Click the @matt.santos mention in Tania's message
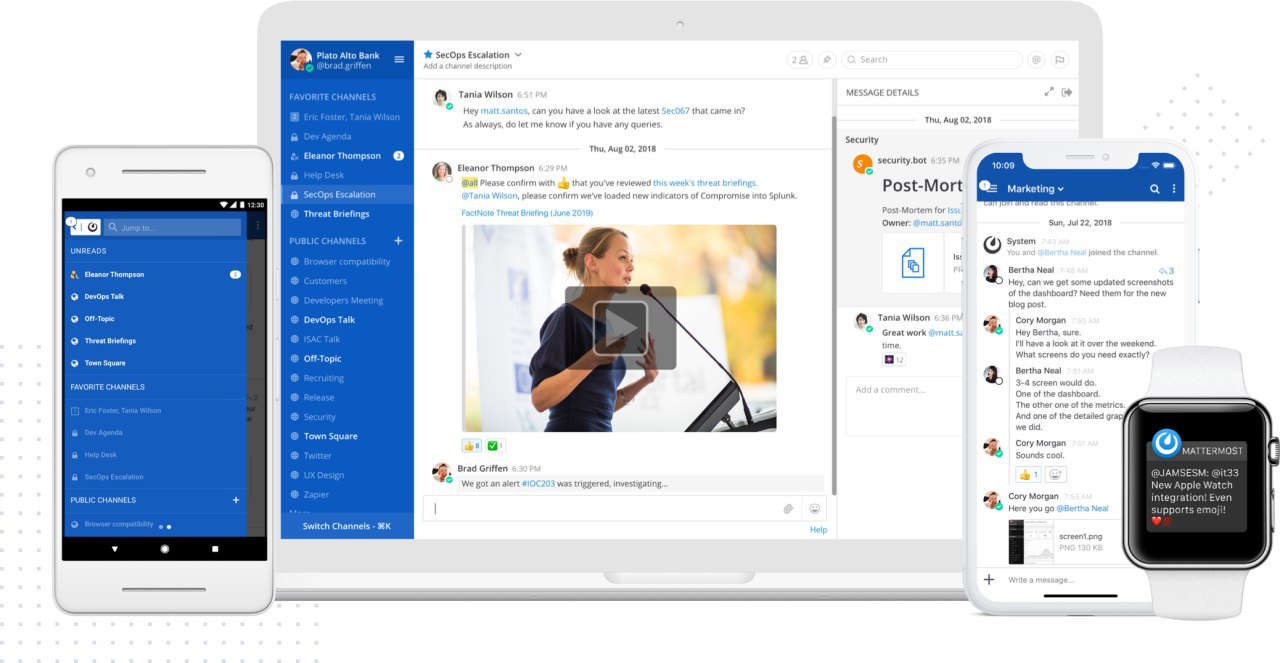Screen dimensions: 1280x663 [504, 111]
